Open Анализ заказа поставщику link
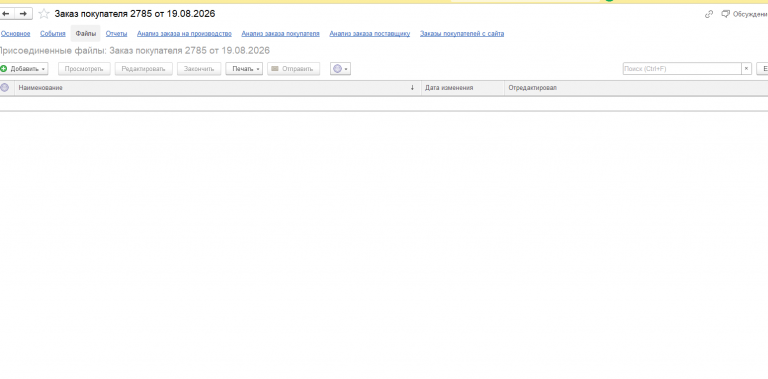 (370, 34)
